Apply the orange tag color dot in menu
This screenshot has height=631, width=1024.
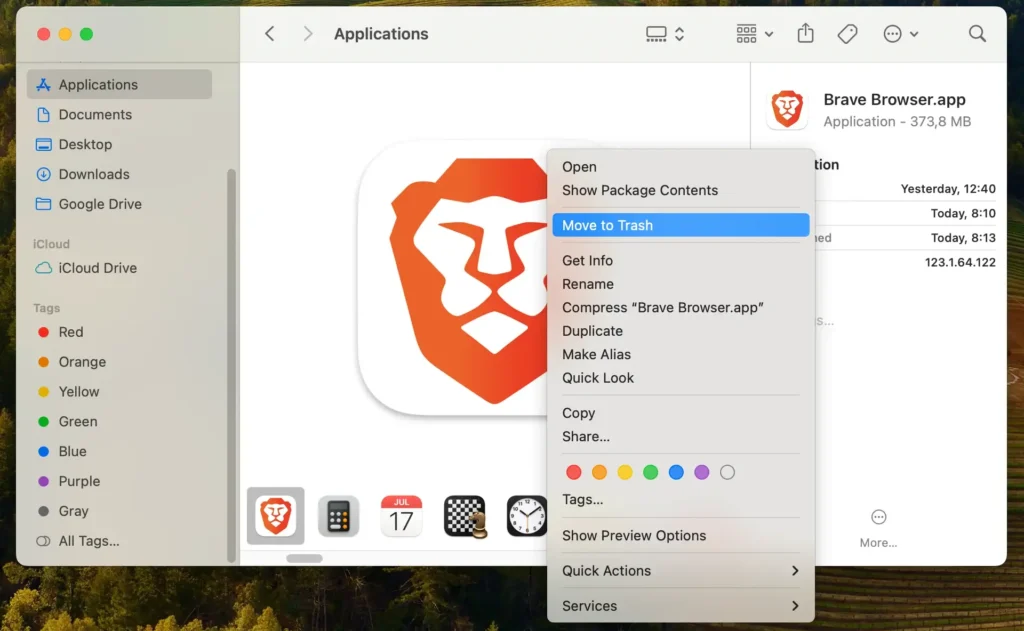click(599, 472)
